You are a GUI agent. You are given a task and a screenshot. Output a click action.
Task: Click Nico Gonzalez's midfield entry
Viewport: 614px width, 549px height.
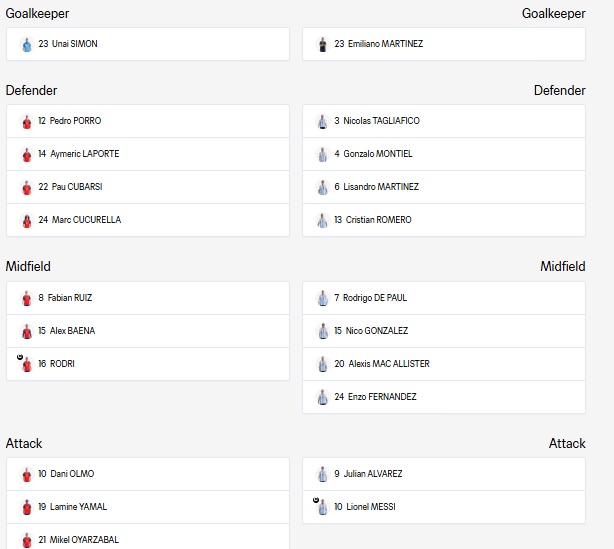click(444, 331)
